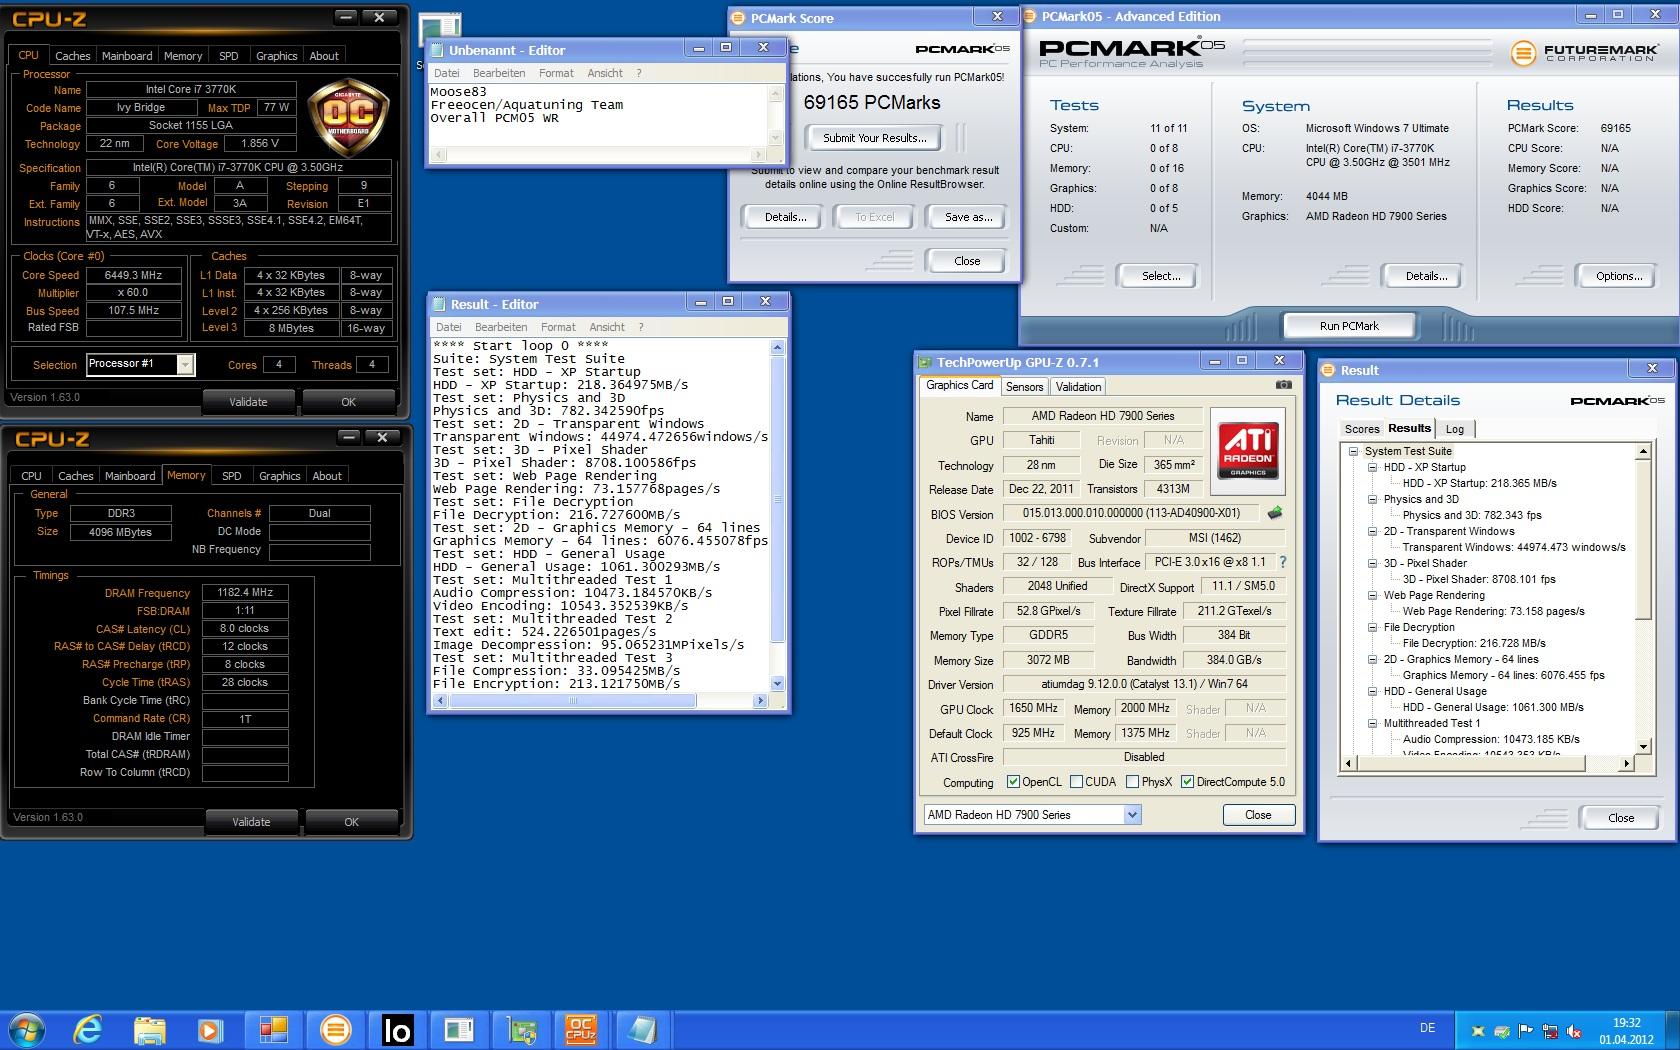
Task: Click the ATI Radeon logo in GPU-Z
Action: click(x=1248, y=451)
